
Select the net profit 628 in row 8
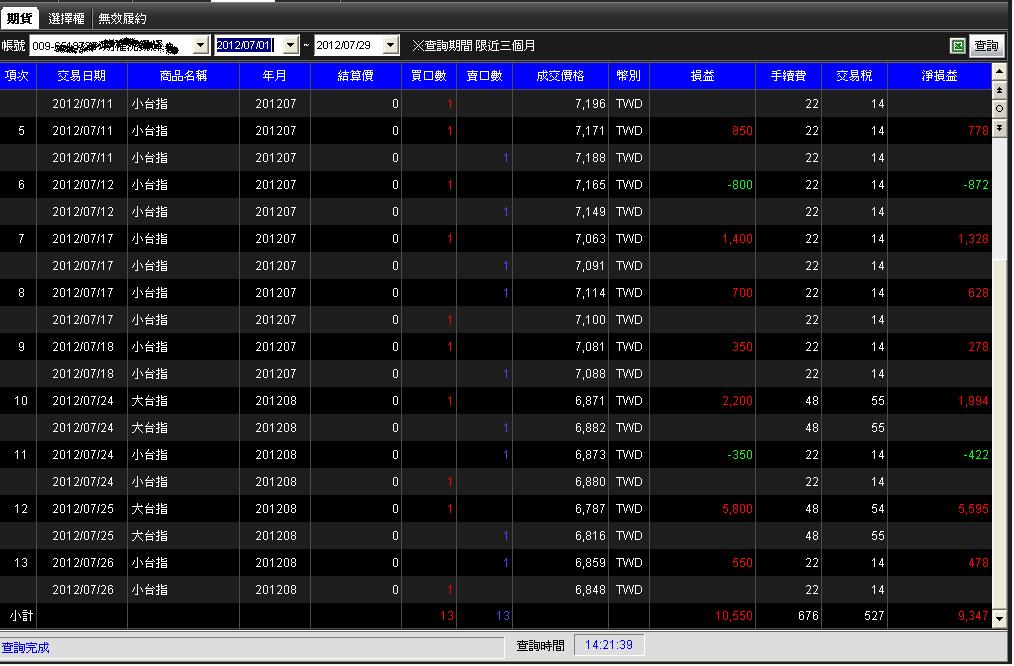978,293
